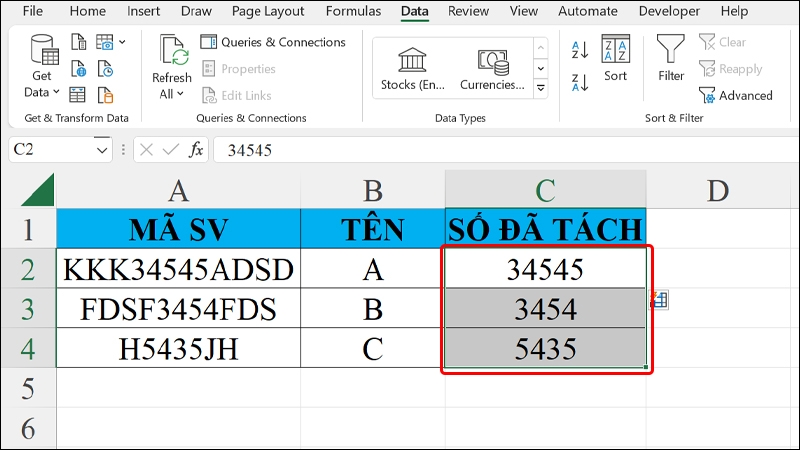Switch to the Insert tab
Screen dimensions: 800x450
click(x=143, y=11)
